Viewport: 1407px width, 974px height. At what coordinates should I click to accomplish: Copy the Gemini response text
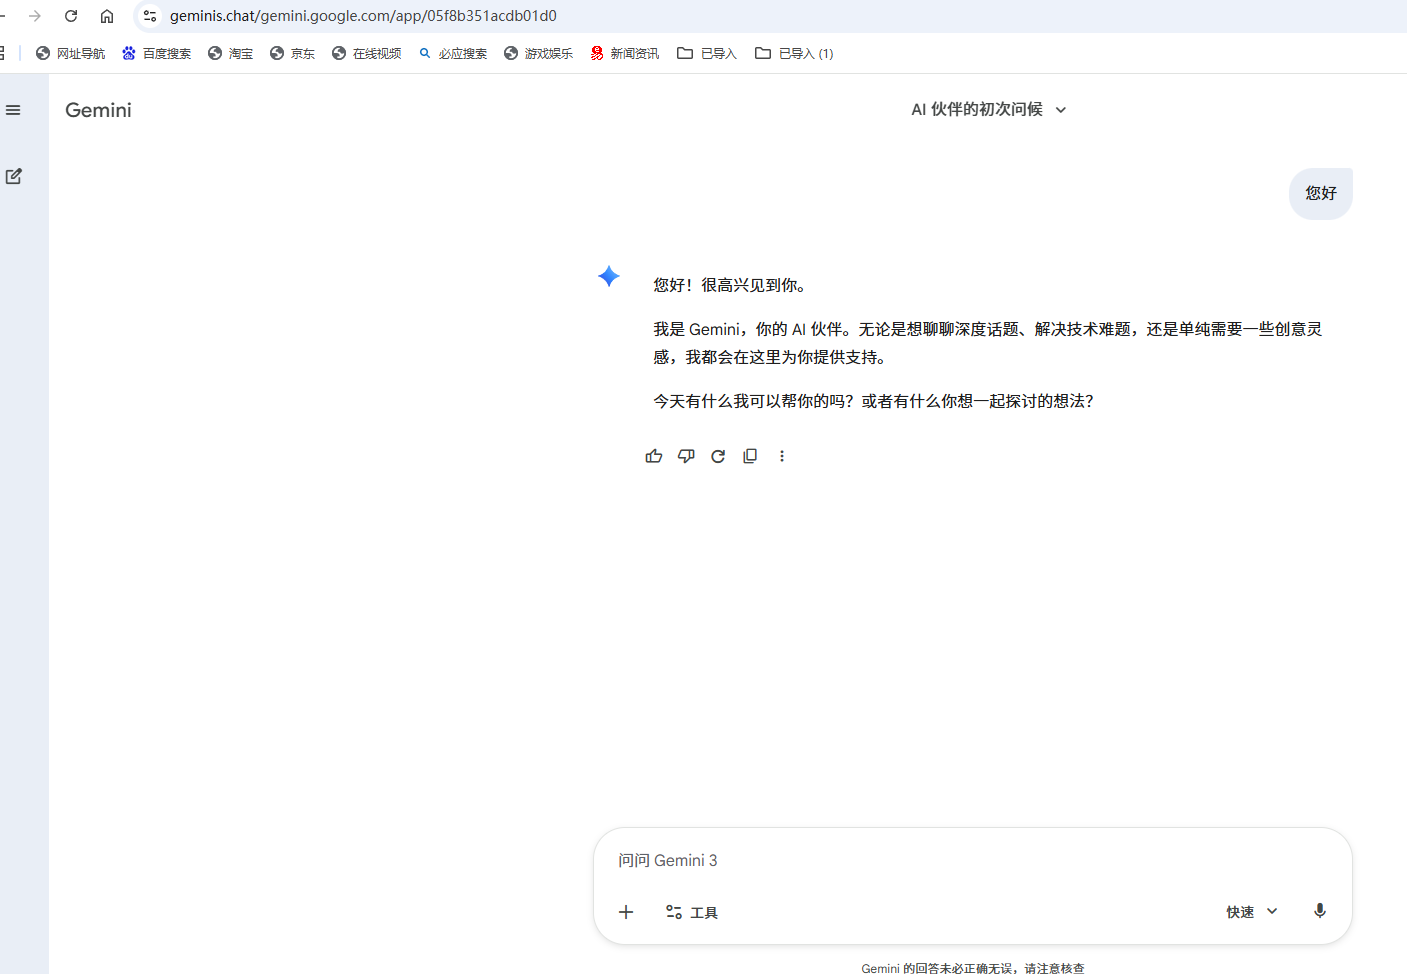click(x=750, y=456)
